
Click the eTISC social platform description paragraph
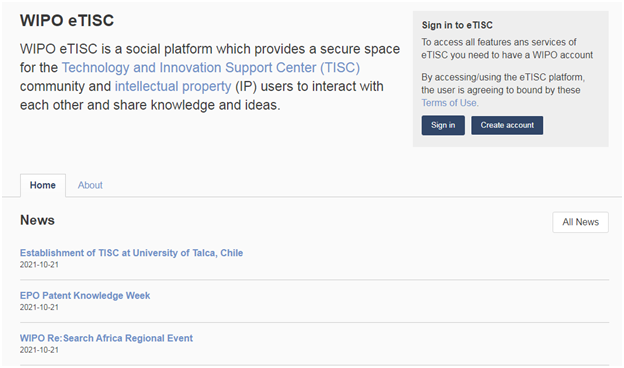pyautogui.click(x=210, y=77)
